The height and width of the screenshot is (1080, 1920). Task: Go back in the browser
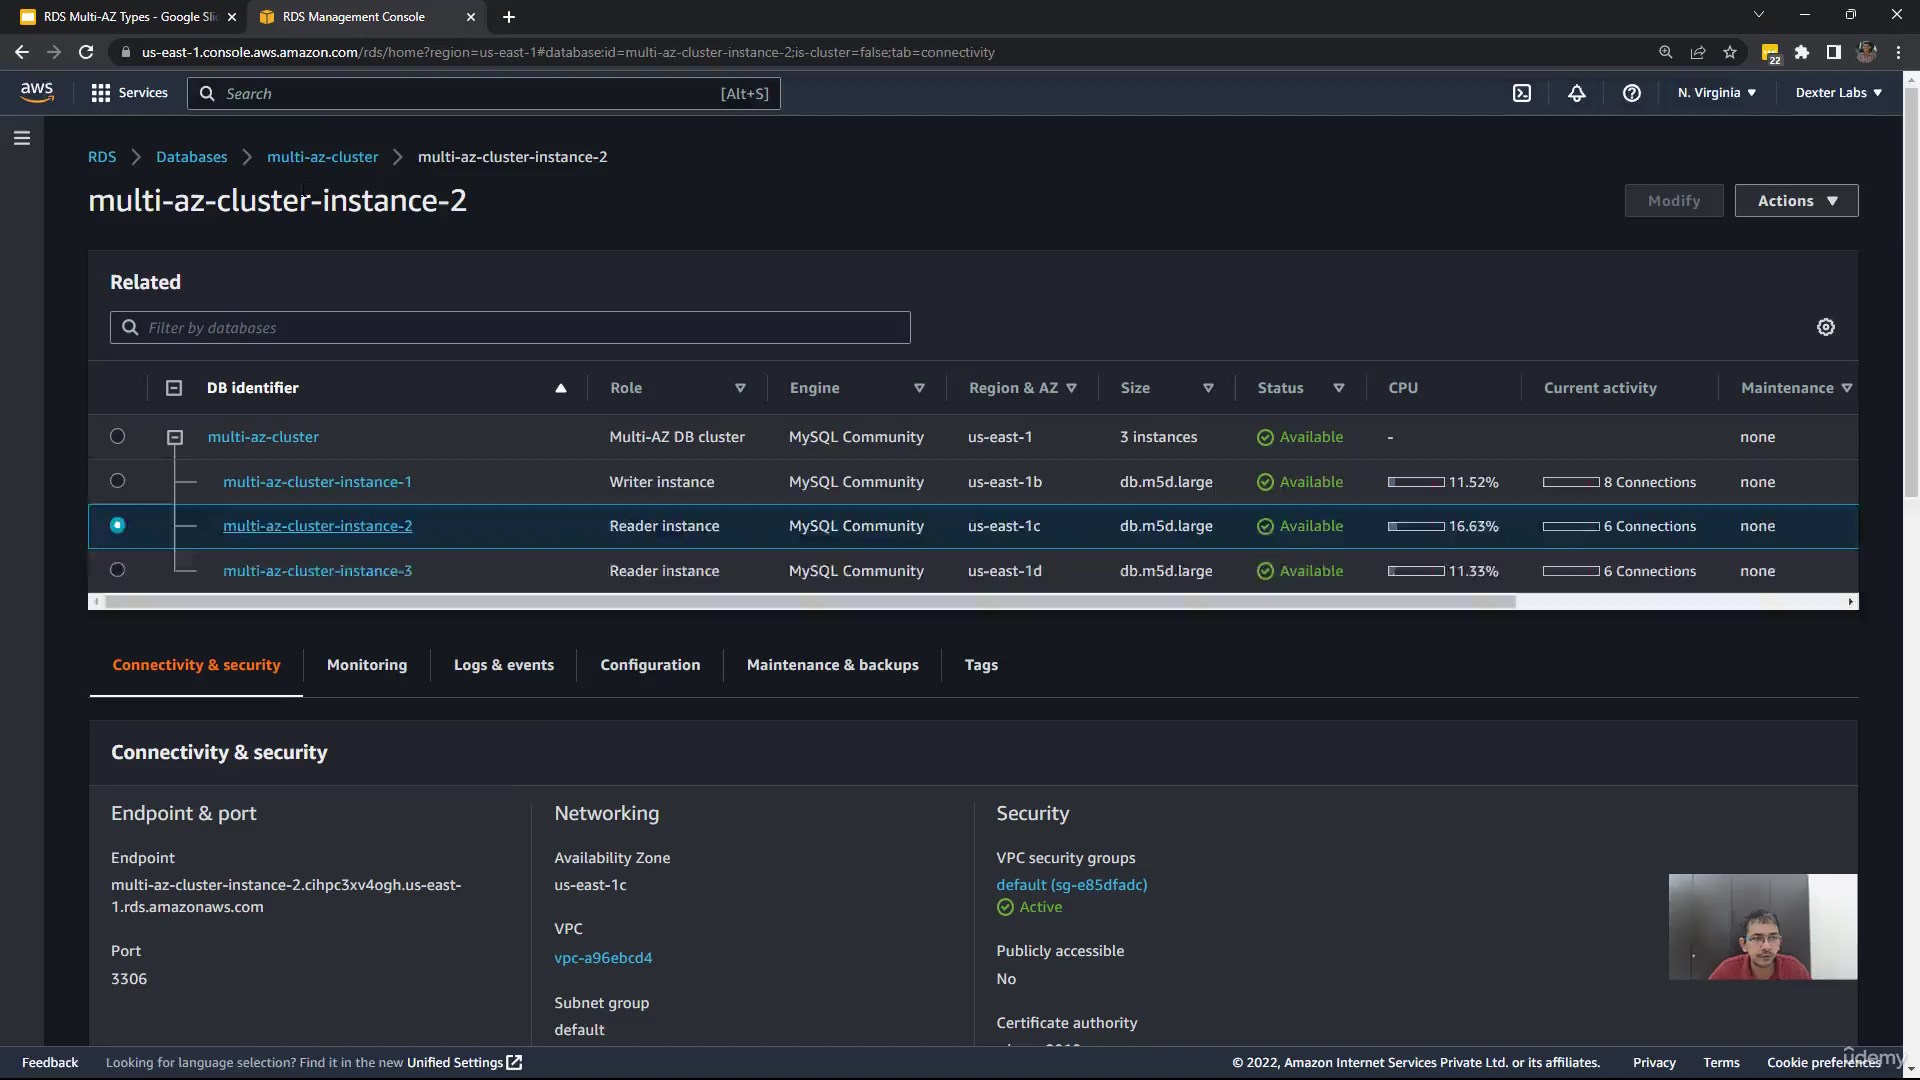point(22,52)
